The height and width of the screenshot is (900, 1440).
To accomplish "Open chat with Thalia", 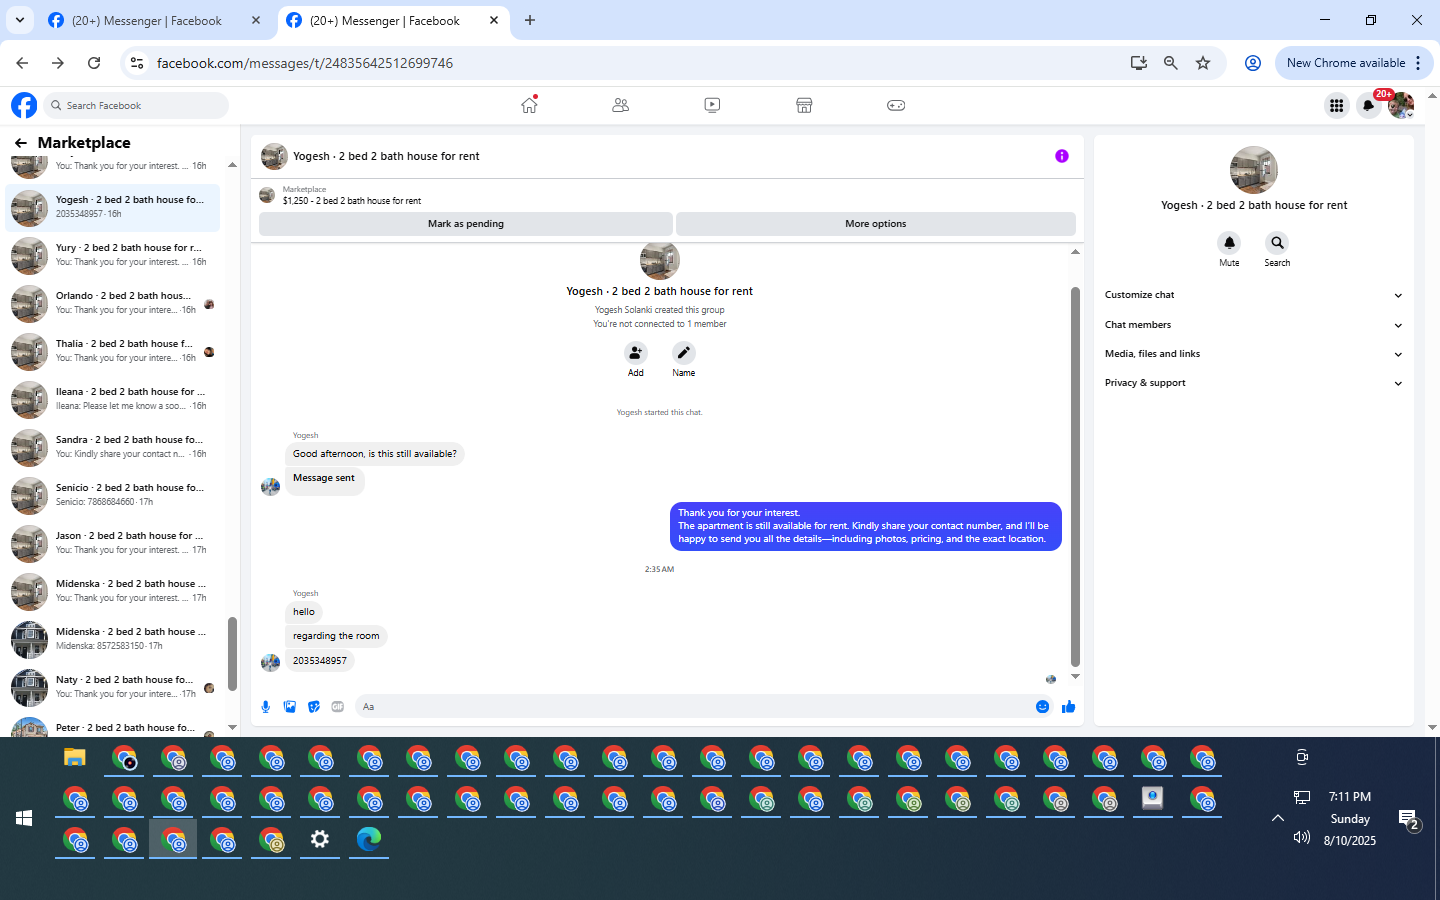I will click(113, 352).
